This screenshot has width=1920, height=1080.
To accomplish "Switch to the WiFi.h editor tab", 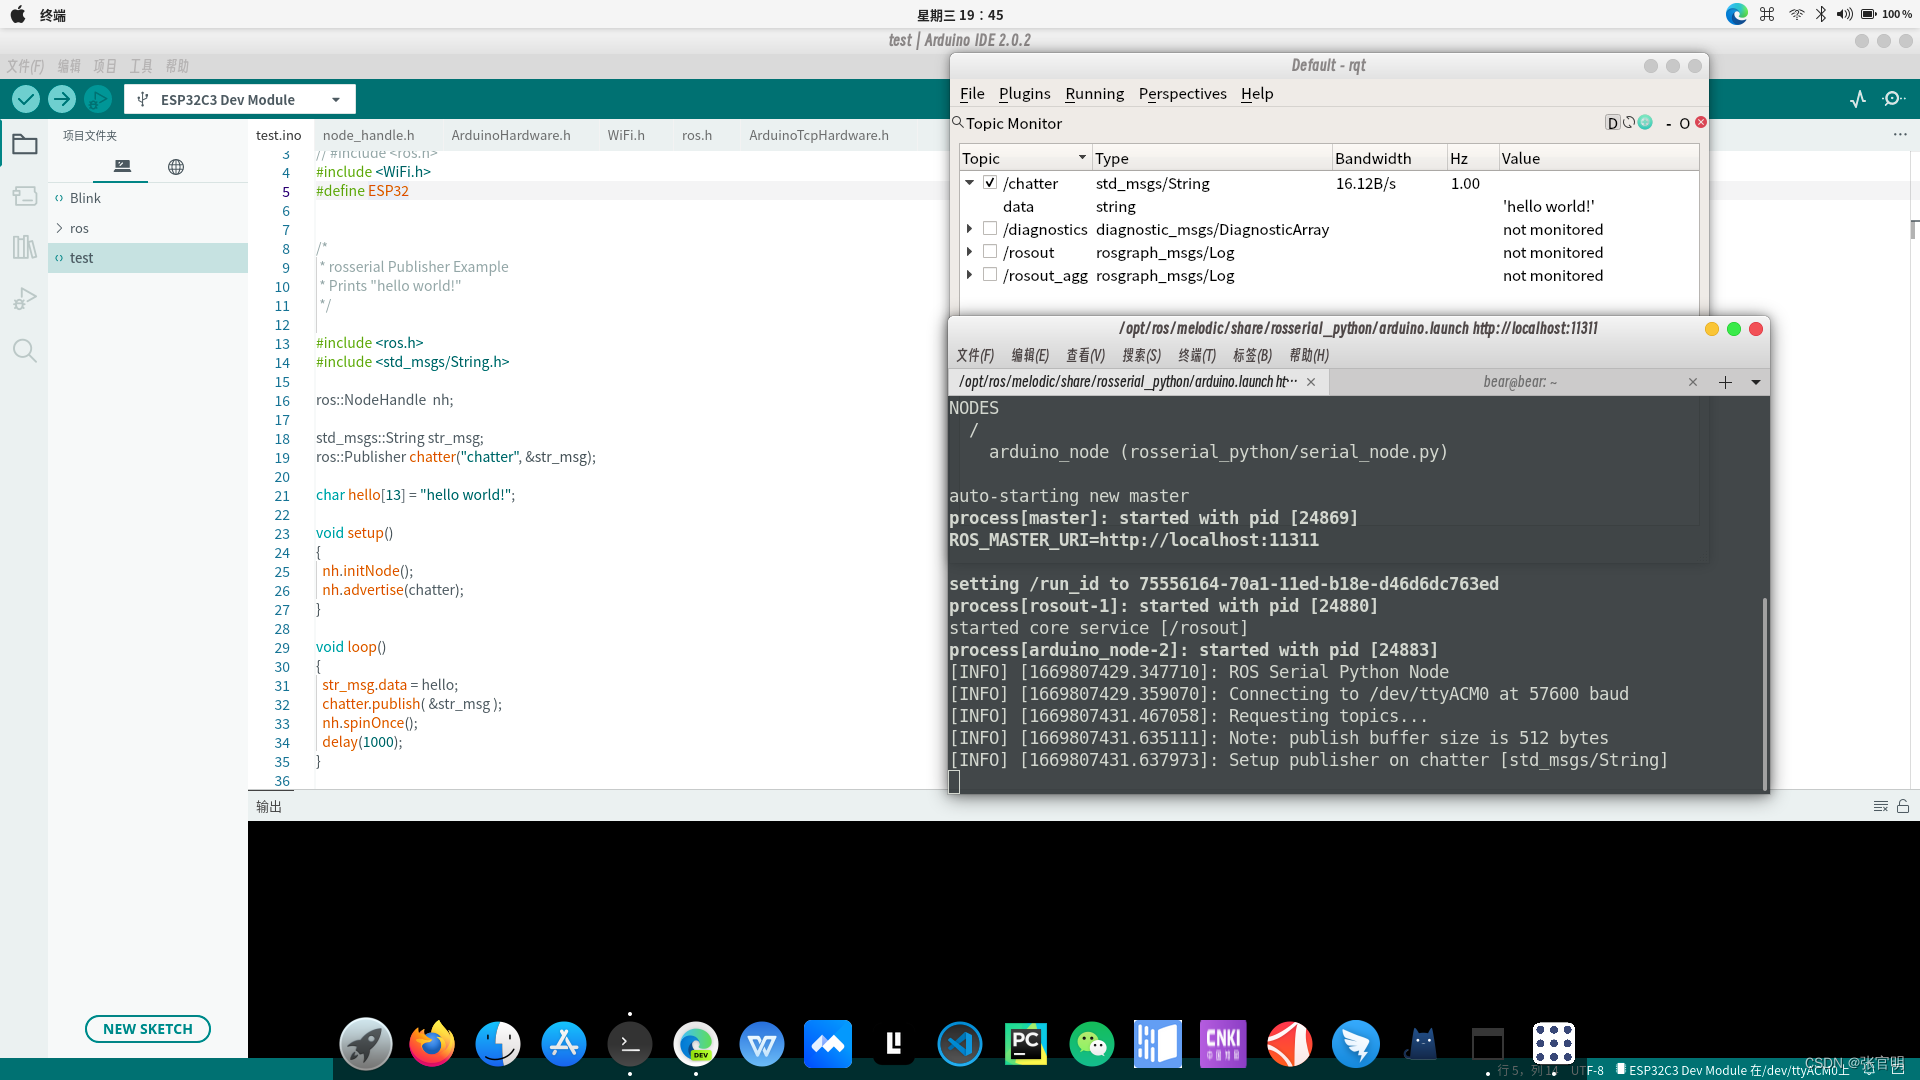I will (x=627, y=135).
